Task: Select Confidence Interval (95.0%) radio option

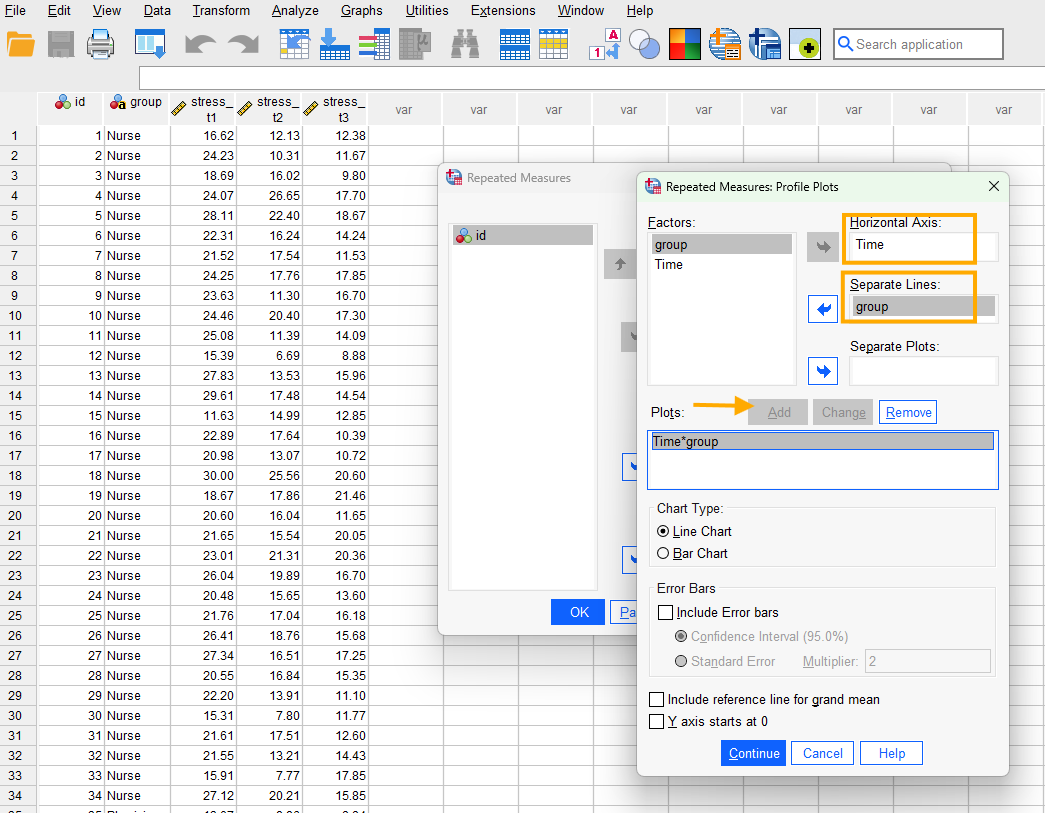Action: click(x=681, y=636)
